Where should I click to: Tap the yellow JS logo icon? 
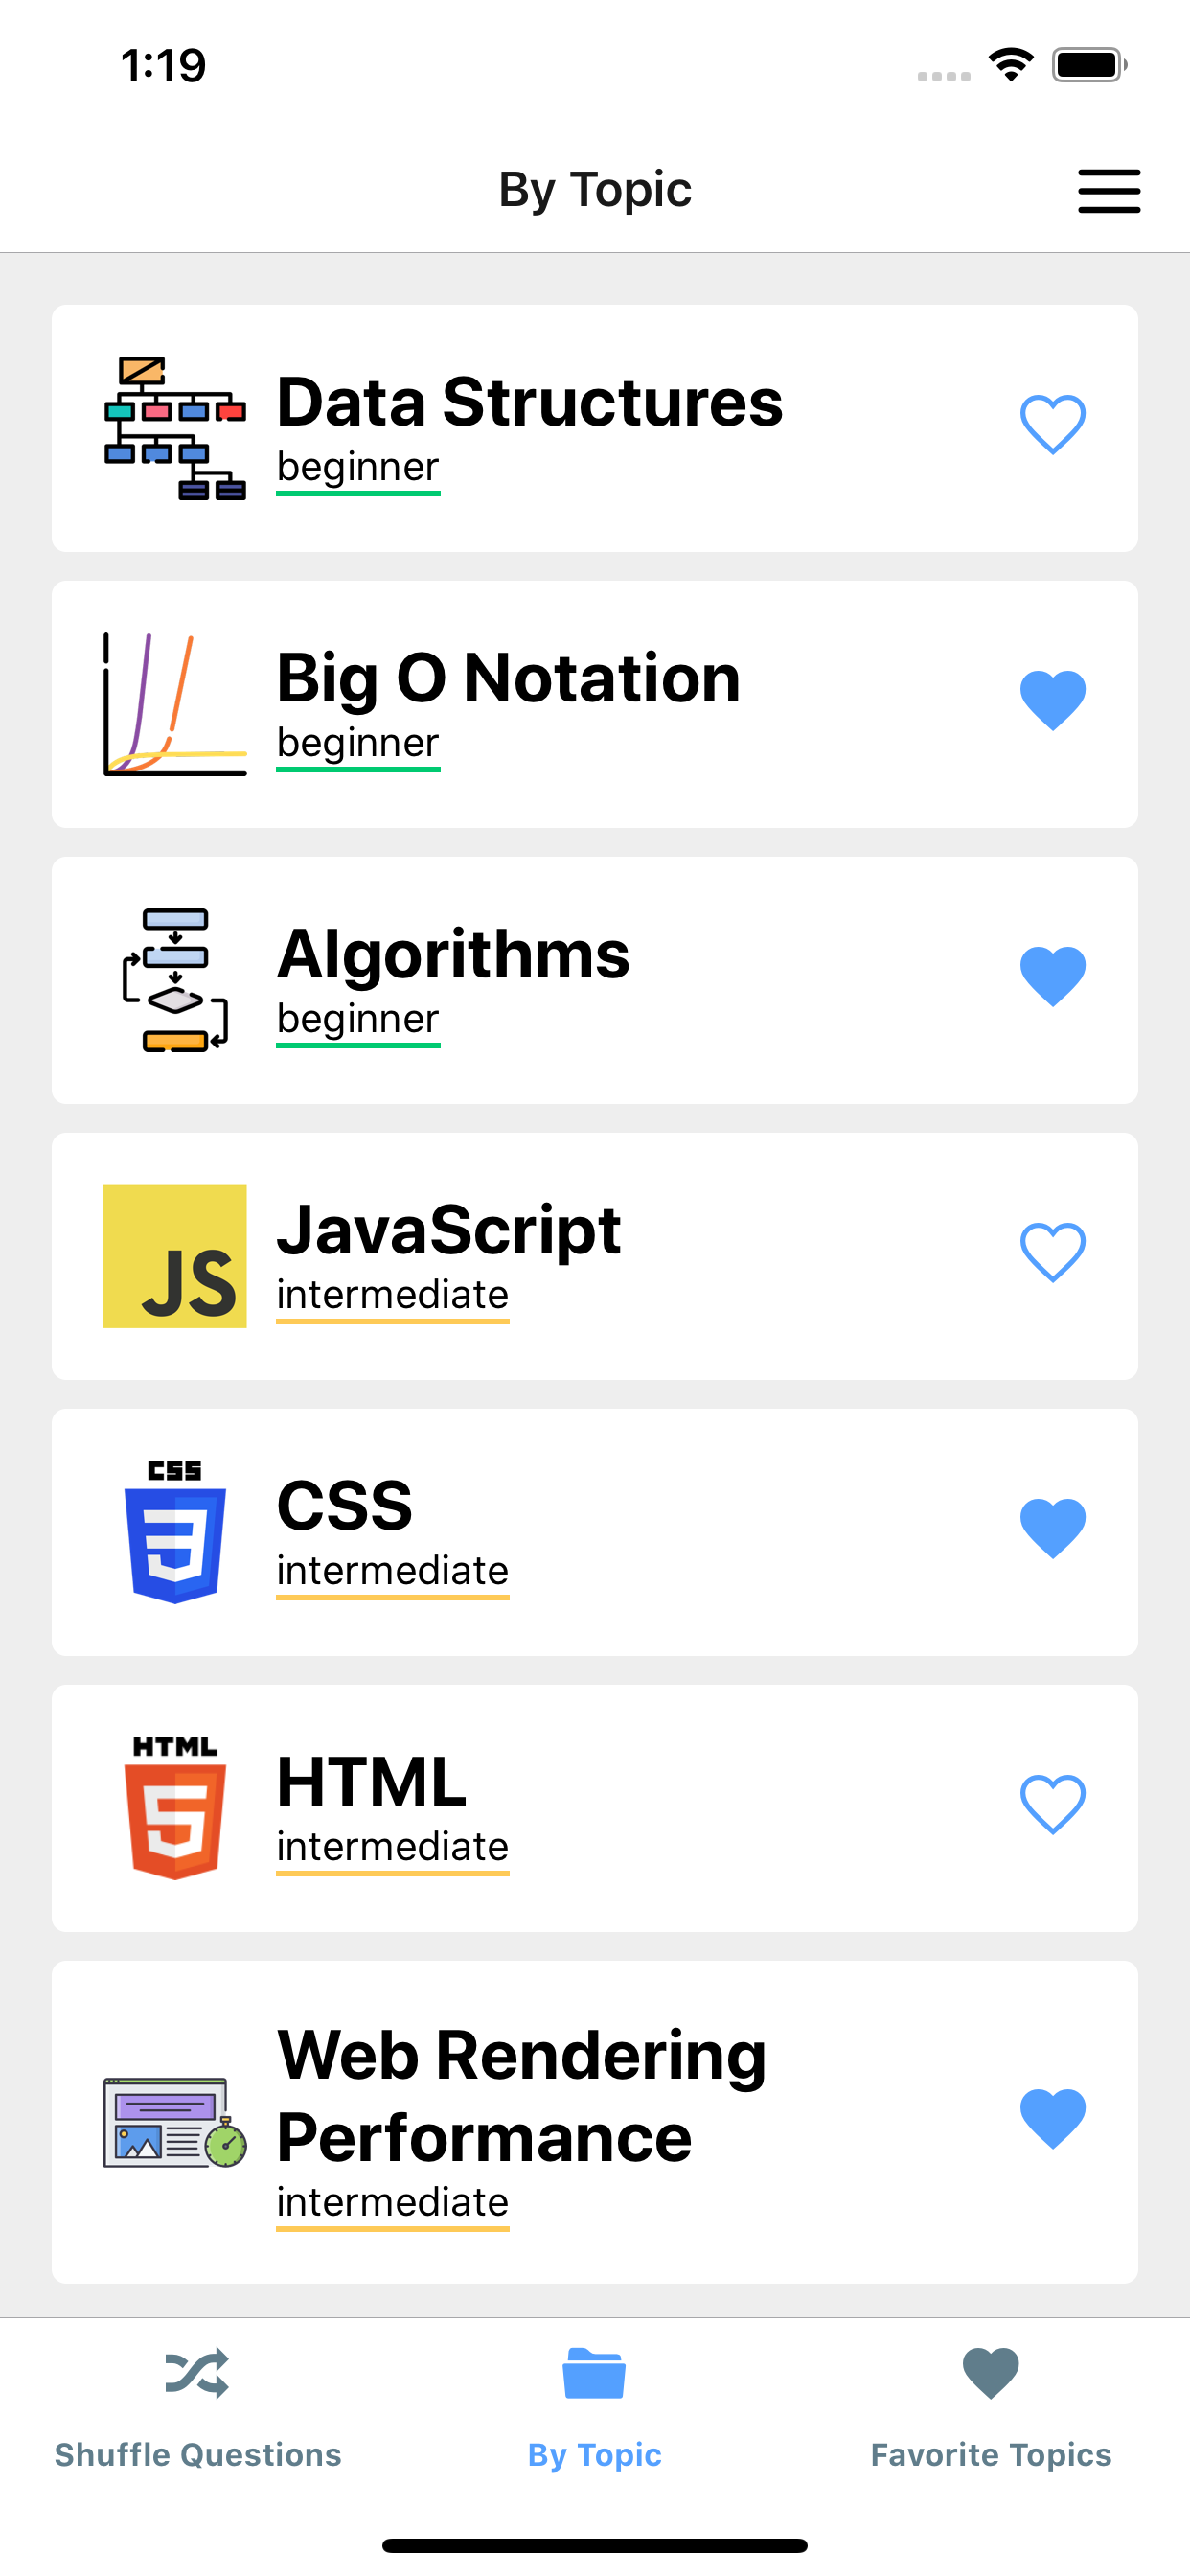click(x=175, y=1256)
